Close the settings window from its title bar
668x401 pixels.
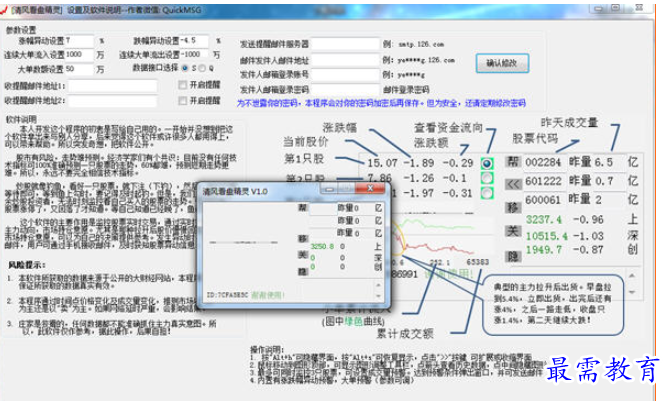(639, 7)
